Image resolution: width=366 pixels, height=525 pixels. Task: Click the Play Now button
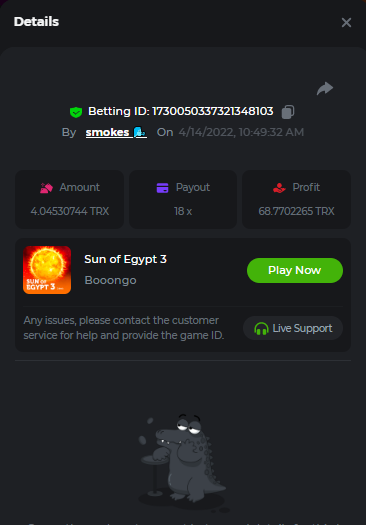295,270
